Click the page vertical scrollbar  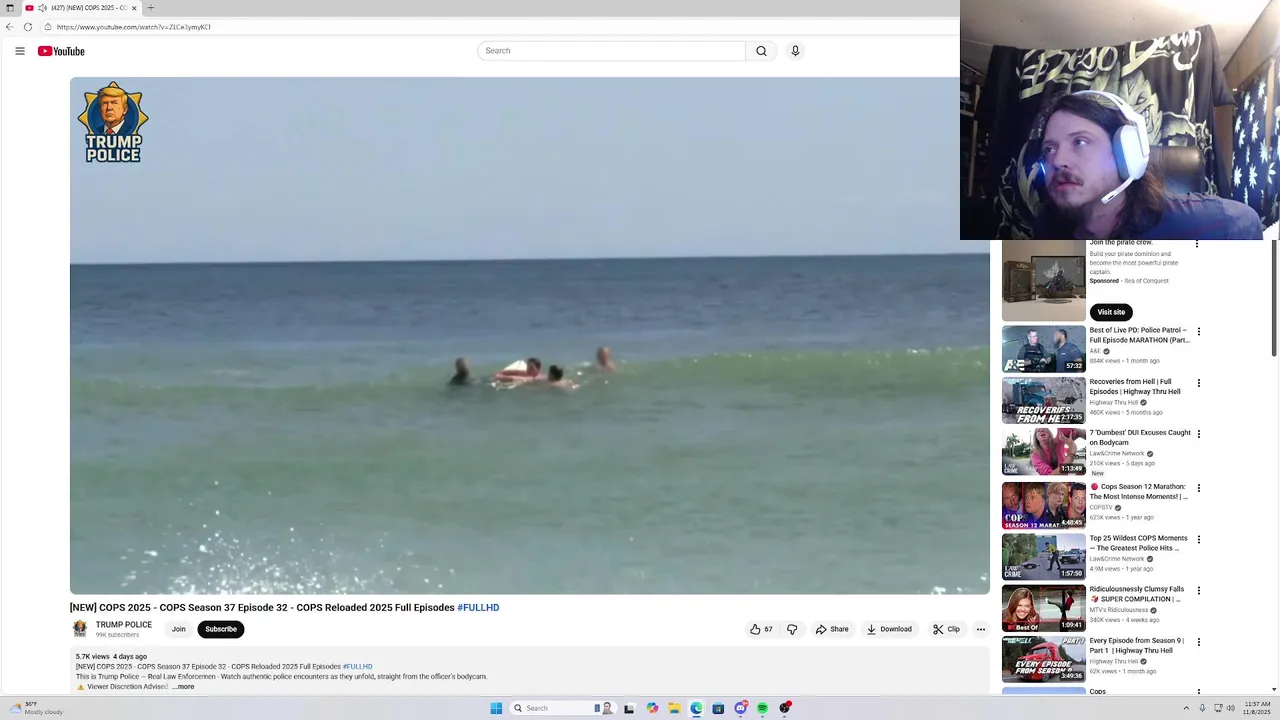click(x=1274, y=298)
